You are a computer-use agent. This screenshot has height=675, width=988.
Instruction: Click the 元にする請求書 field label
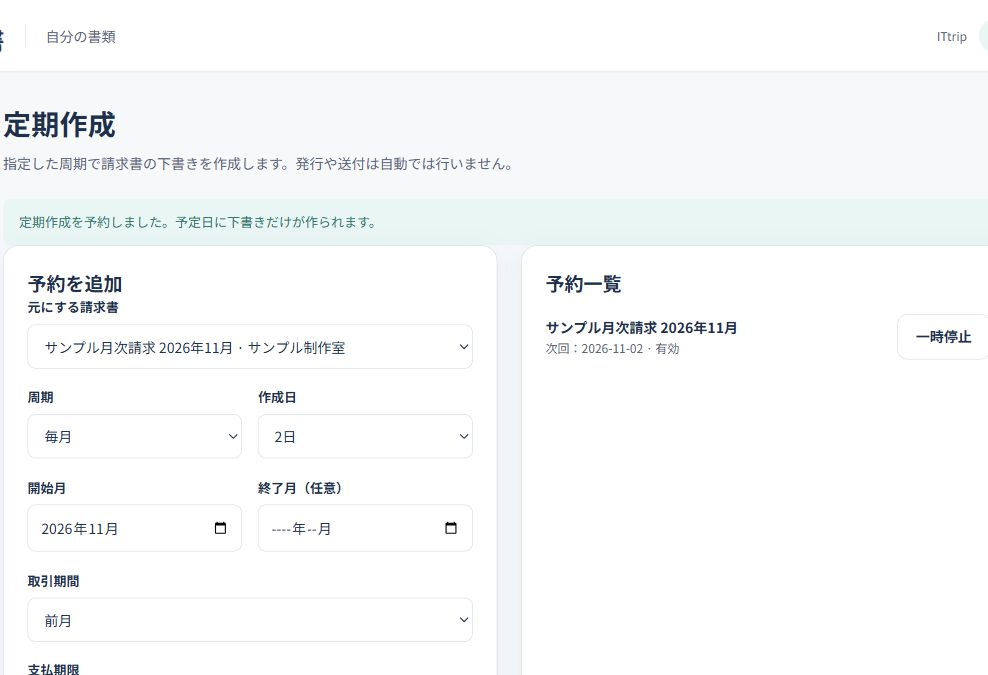coord(73,307)
